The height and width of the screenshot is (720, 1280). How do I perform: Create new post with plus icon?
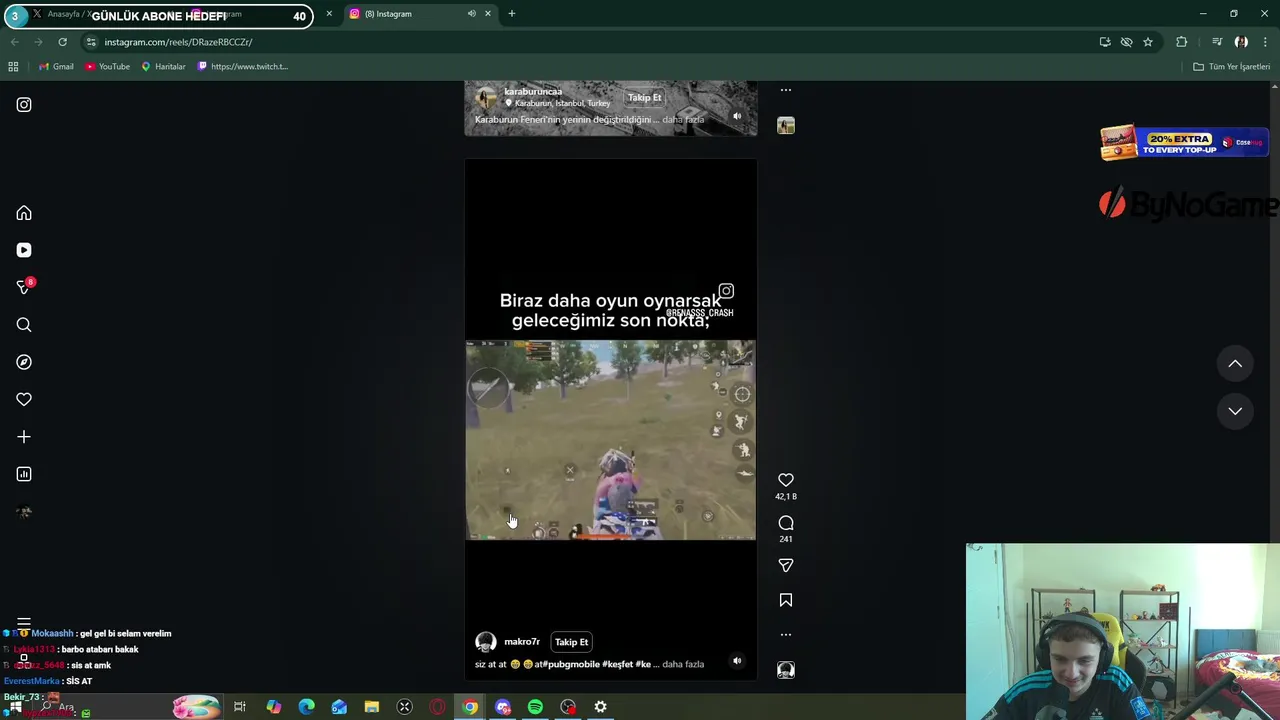click(x=24, y=437)
